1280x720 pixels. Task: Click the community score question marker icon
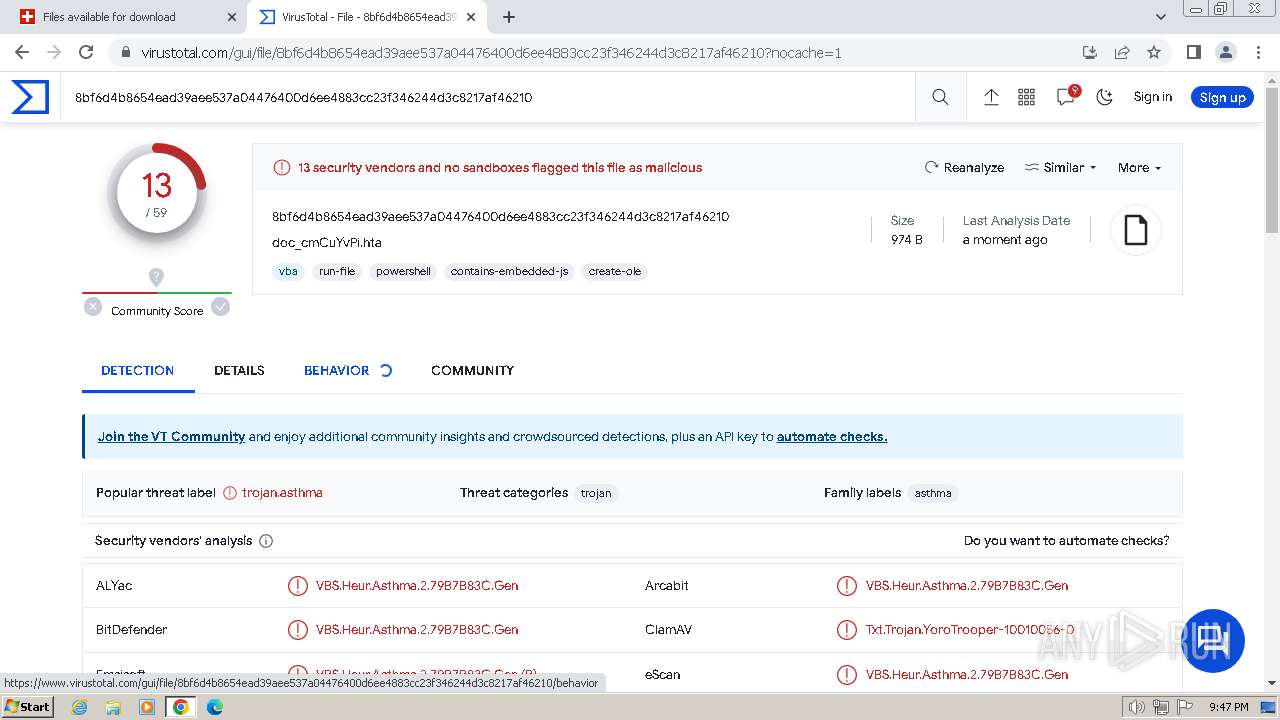click(x=156, y=277)
